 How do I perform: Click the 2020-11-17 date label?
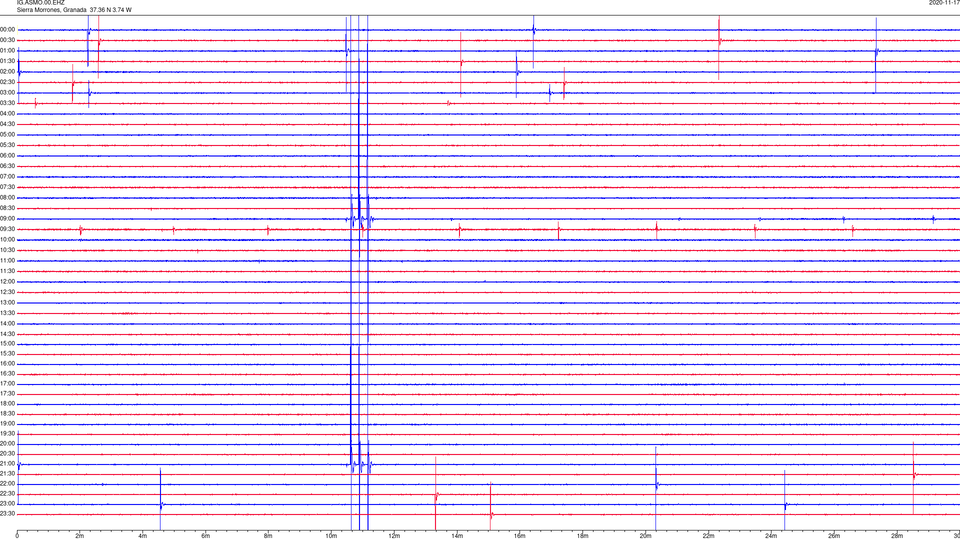click(944, 3)
